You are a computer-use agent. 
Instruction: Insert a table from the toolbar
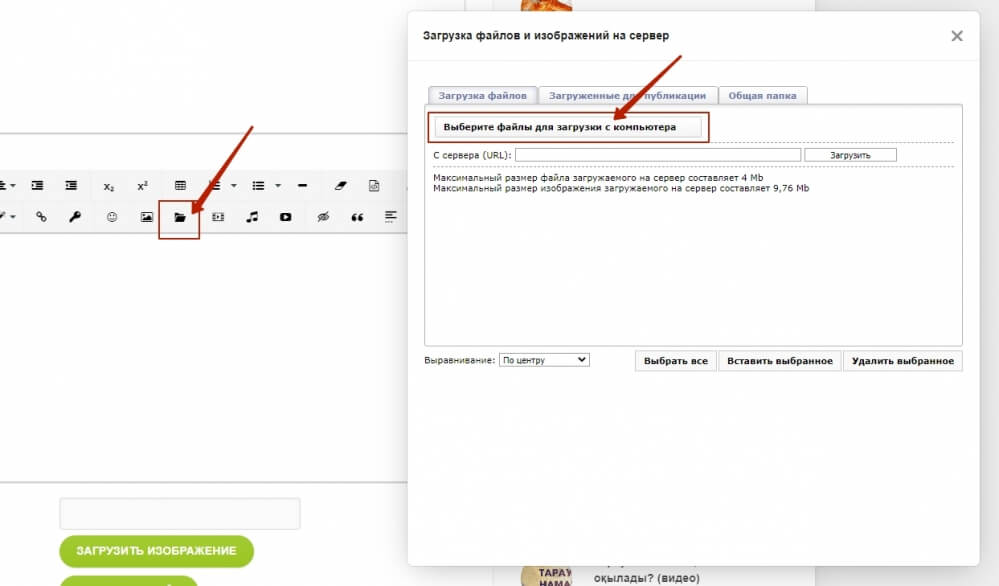(x=180, y=186)
